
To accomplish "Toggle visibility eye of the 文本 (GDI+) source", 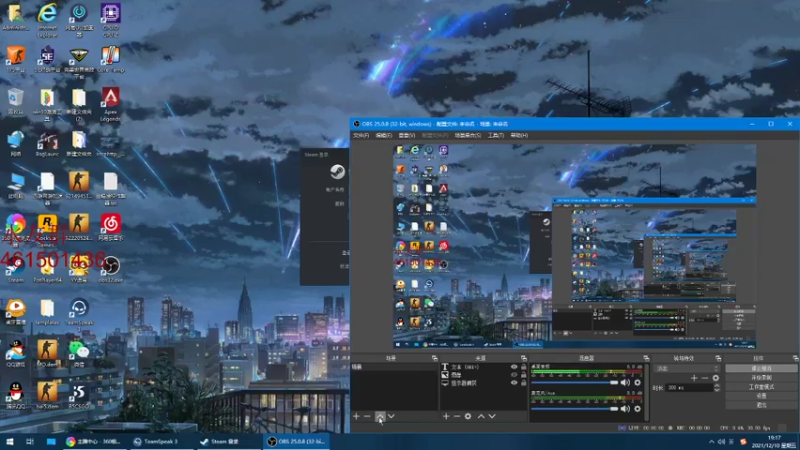I will coord(514,367).
